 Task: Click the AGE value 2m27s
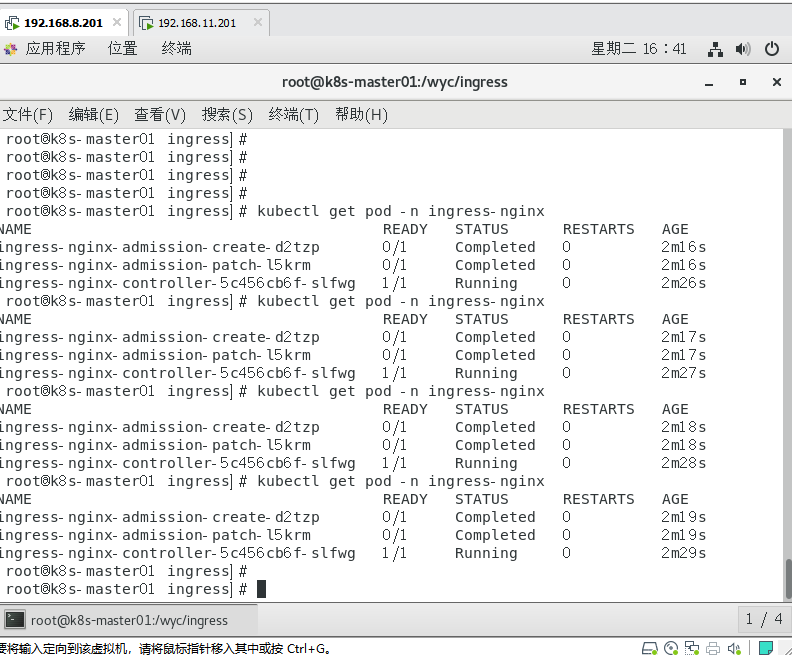coord(683,373)
